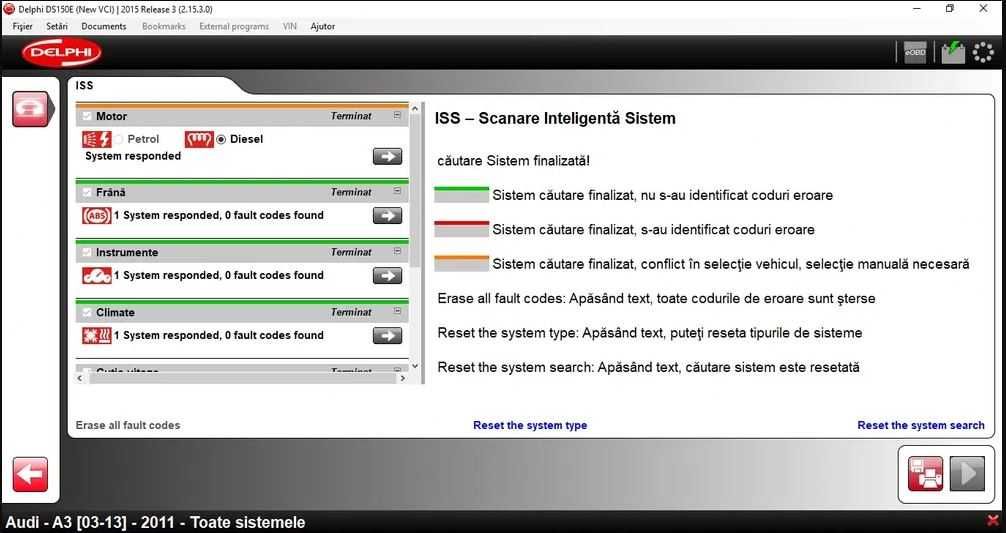Open the Setări menu
This screenshot has width=1006, height=533.
point(57,26)
